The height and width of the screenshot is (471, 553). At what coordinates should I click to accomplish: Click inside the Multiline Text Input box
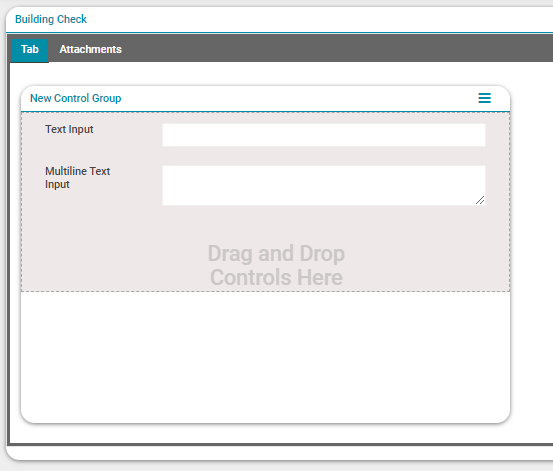tap(324, 186)
